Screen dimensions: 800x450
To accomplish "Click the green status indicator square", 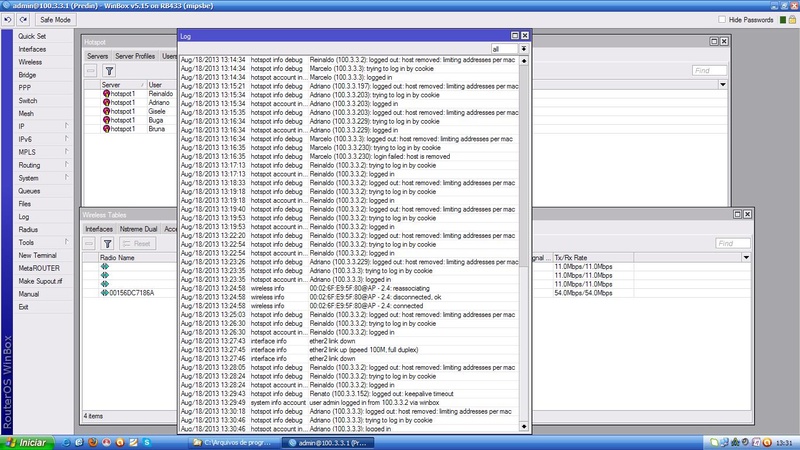I will pyautogui.click(x=783, y=20).
